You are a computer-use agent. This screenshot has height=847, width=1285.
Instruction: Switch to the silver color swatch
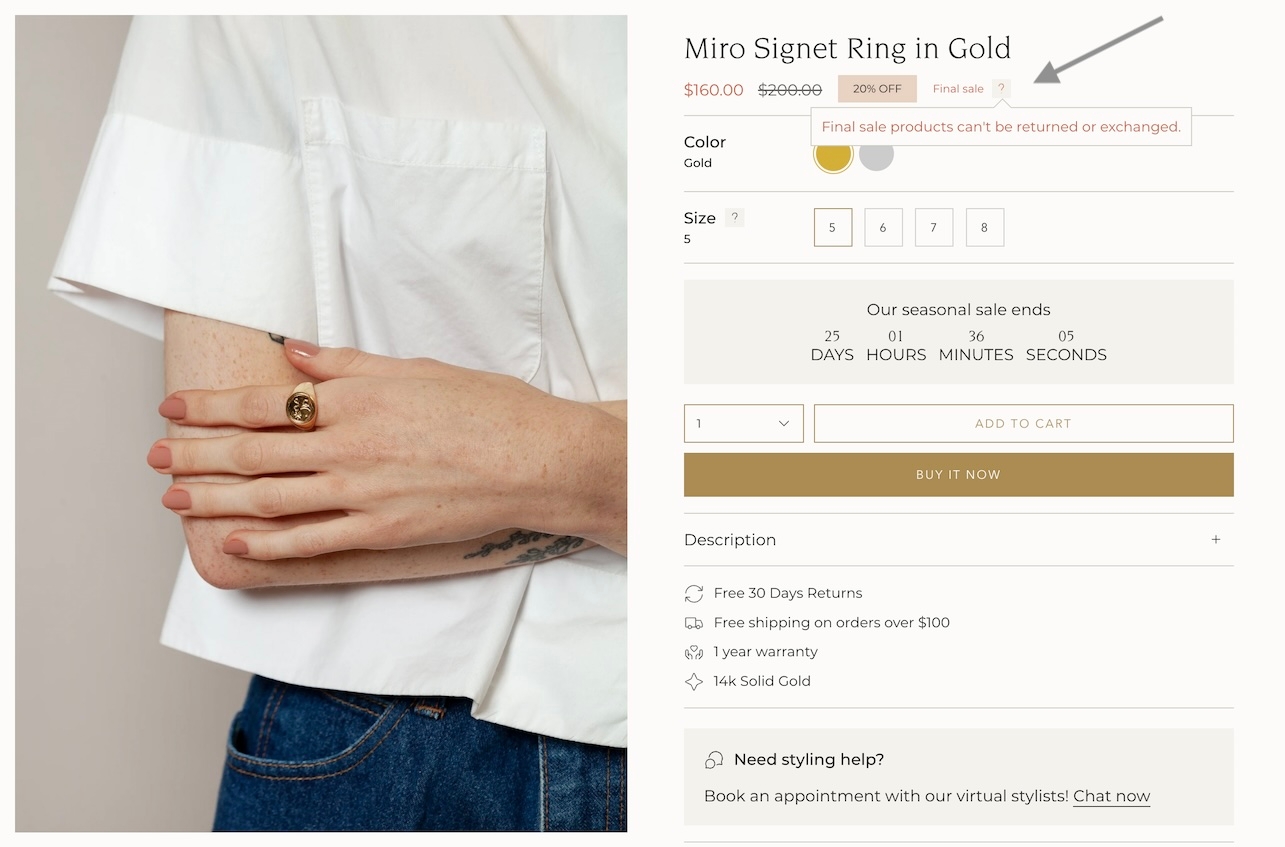click(x=876, y=155)
